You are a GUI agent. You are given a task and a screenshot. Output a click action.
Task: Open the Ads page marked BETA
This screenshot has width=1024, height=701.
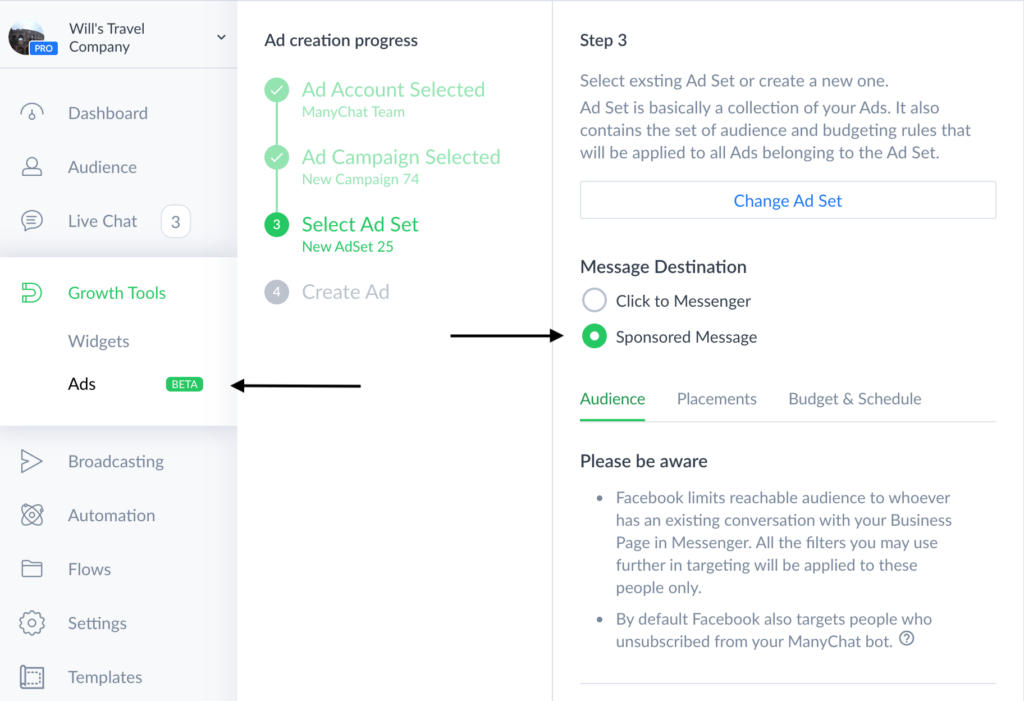pyautogui.click(x=81, y=384)
